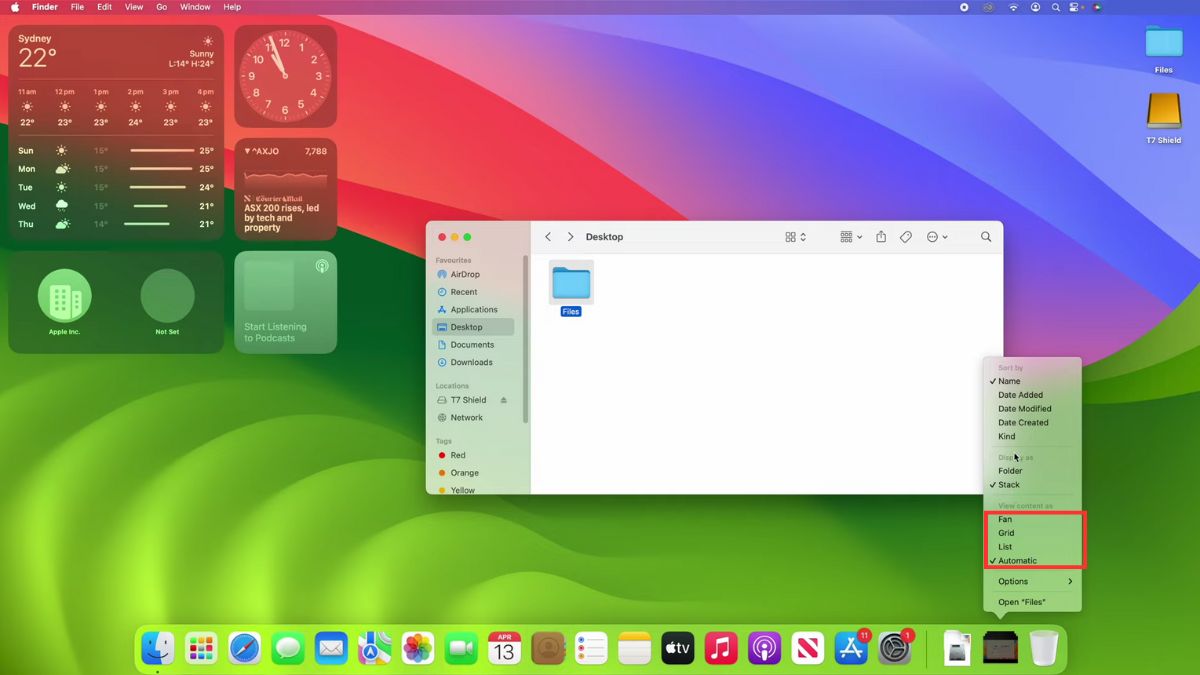The width and height of the screenshot is (1200, 675).
Task: Set View content as Grid
Action: point(1005,533)
